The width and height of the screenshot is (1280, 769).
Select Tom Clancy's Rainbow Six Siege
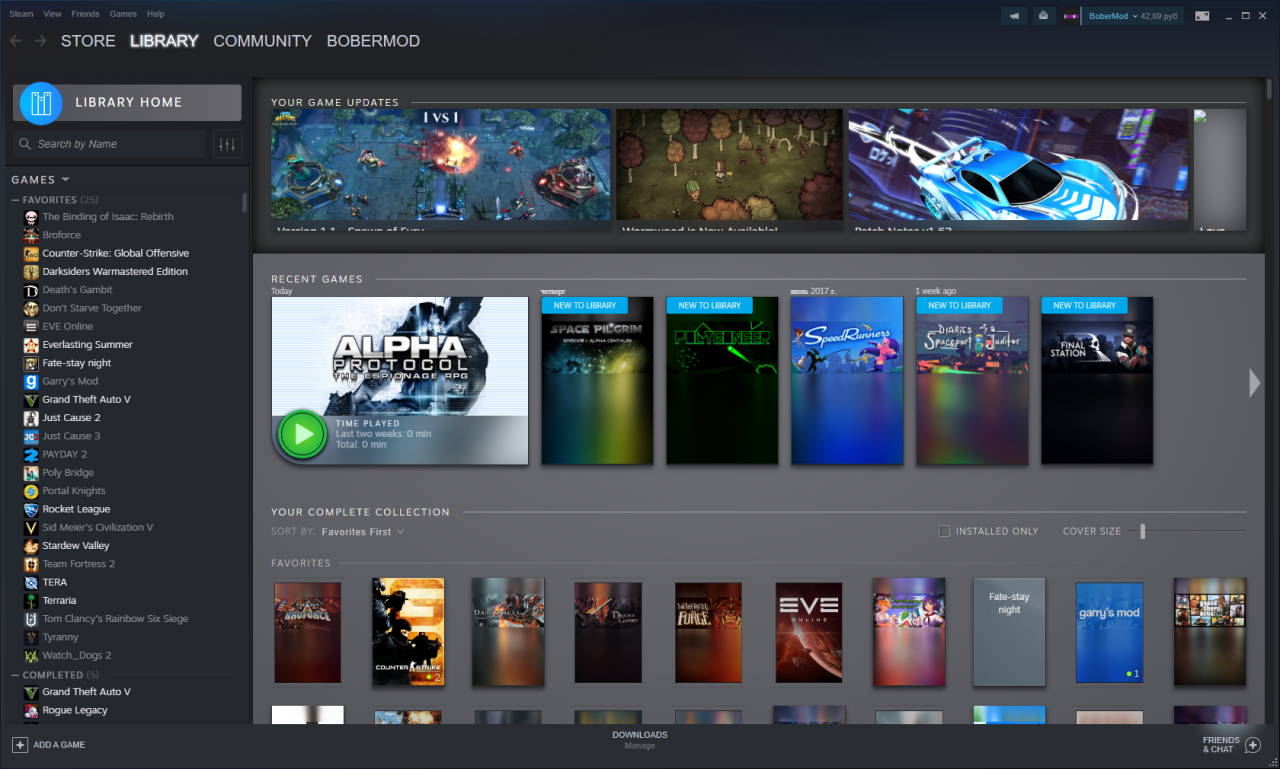pos(115,619)
